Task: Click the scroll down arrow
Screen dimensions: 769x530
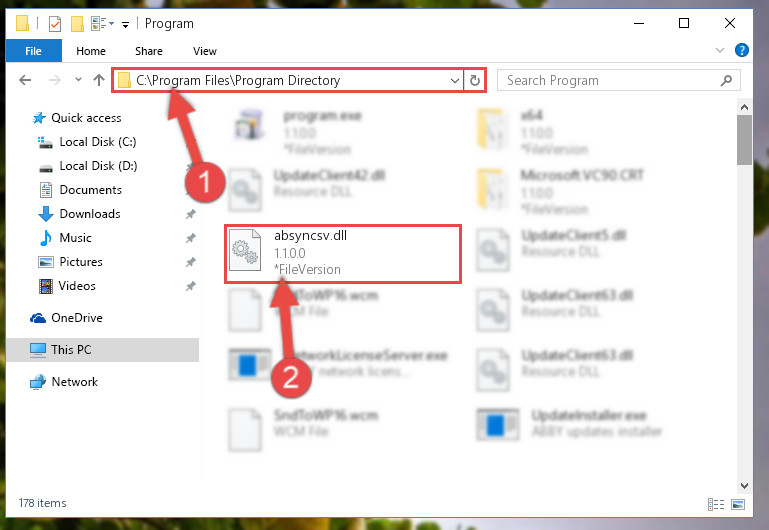Action: [x=744, y=485]
